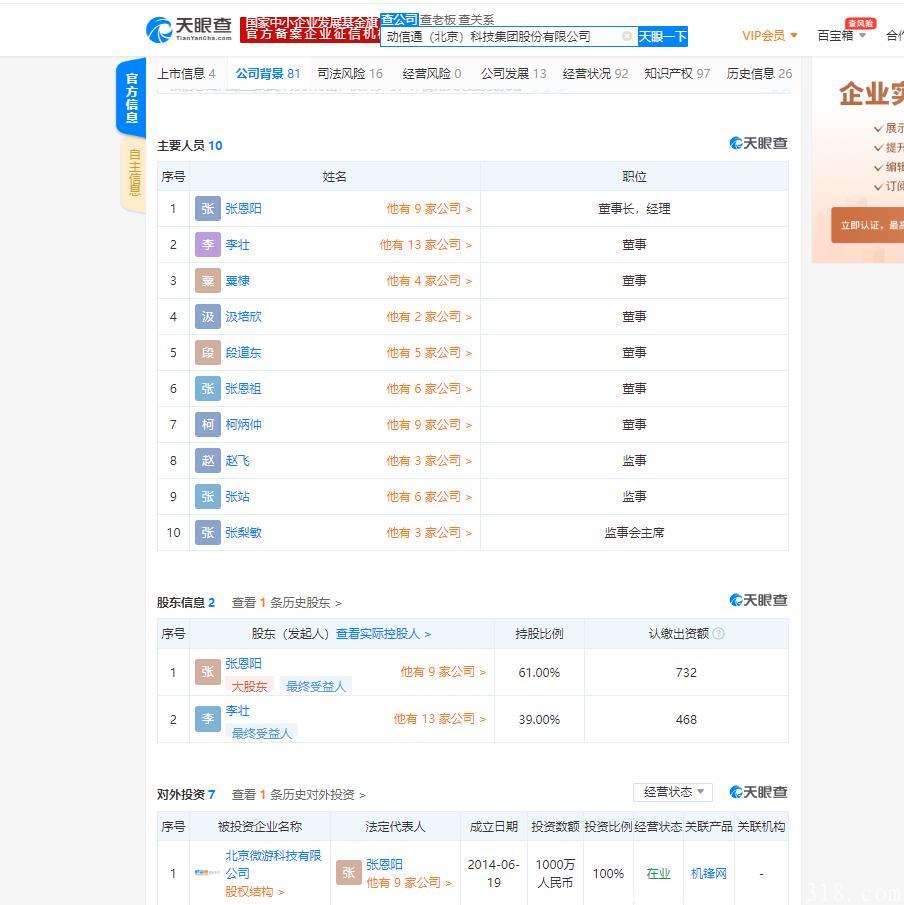
Task: Open the 百宝箱 dropdown menu
Action: (x=841, y=36)
